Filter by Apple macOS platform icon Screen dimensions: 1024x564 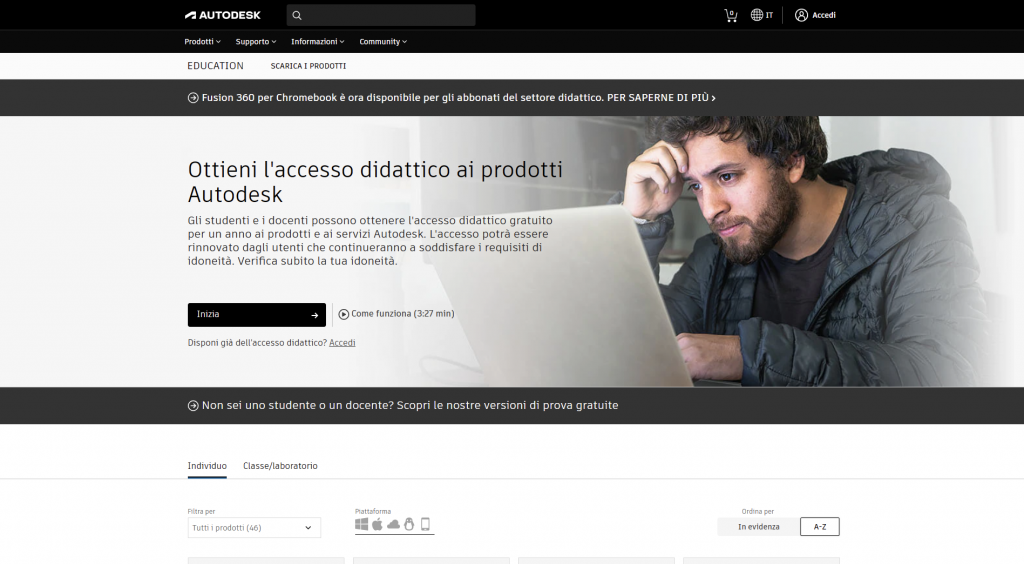tap(377, 524)
